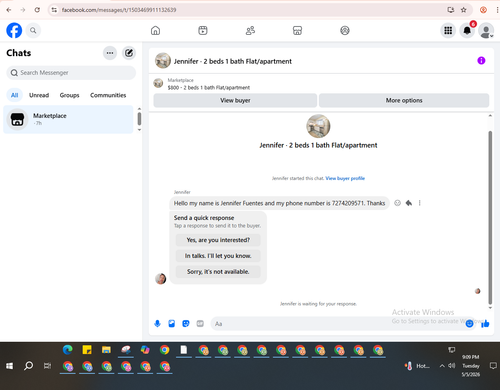Launch Microsoft Edge from taskbar
Image resolution: width=500 pixels, height=390 pixels.
tap(68, 350)
